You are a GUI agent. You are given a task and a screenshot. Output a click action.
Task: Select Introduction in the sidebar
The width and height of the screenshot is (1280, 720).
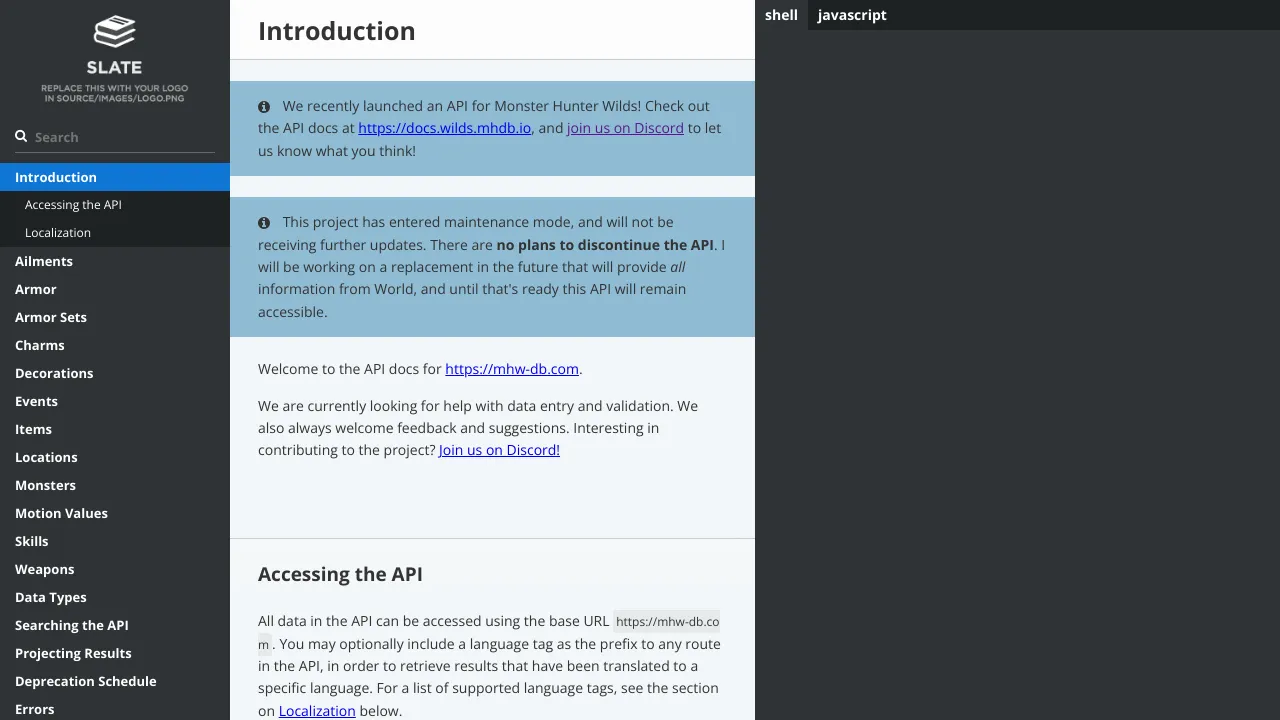pyautogui.click(x=115, y=177)
